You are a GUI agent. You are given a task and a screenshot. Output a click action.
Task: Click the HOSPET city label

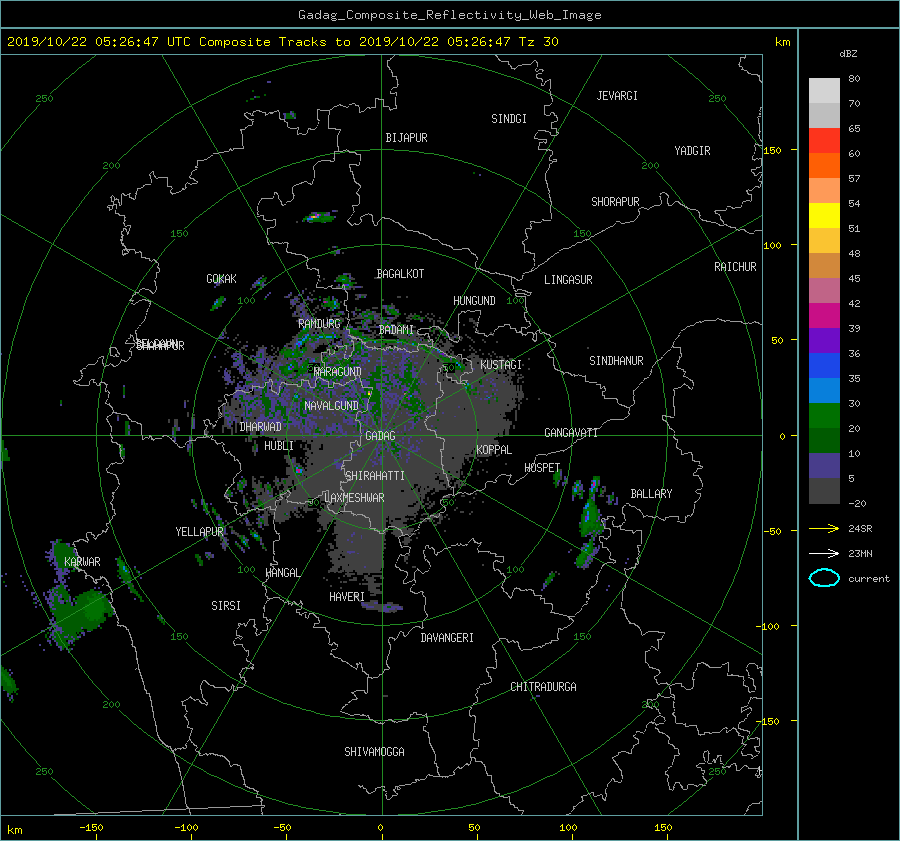pyautogui.click(x=542, y=468)
